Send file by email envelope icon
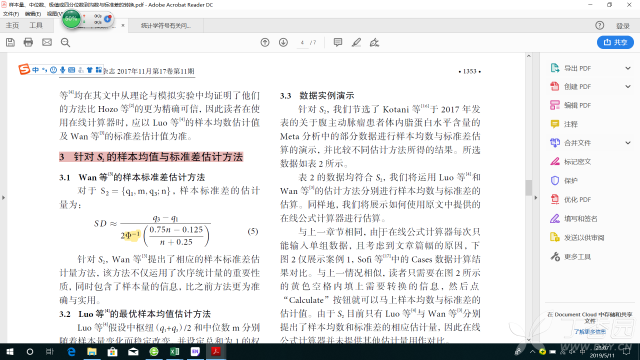This screenshot has width=640, height=360. click(x=47, y=42)
